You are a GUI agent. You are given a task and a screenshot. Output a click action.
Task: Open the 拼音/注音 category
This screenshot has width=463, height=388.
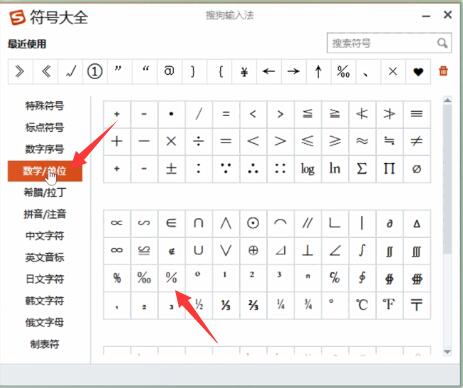(45, 214)
